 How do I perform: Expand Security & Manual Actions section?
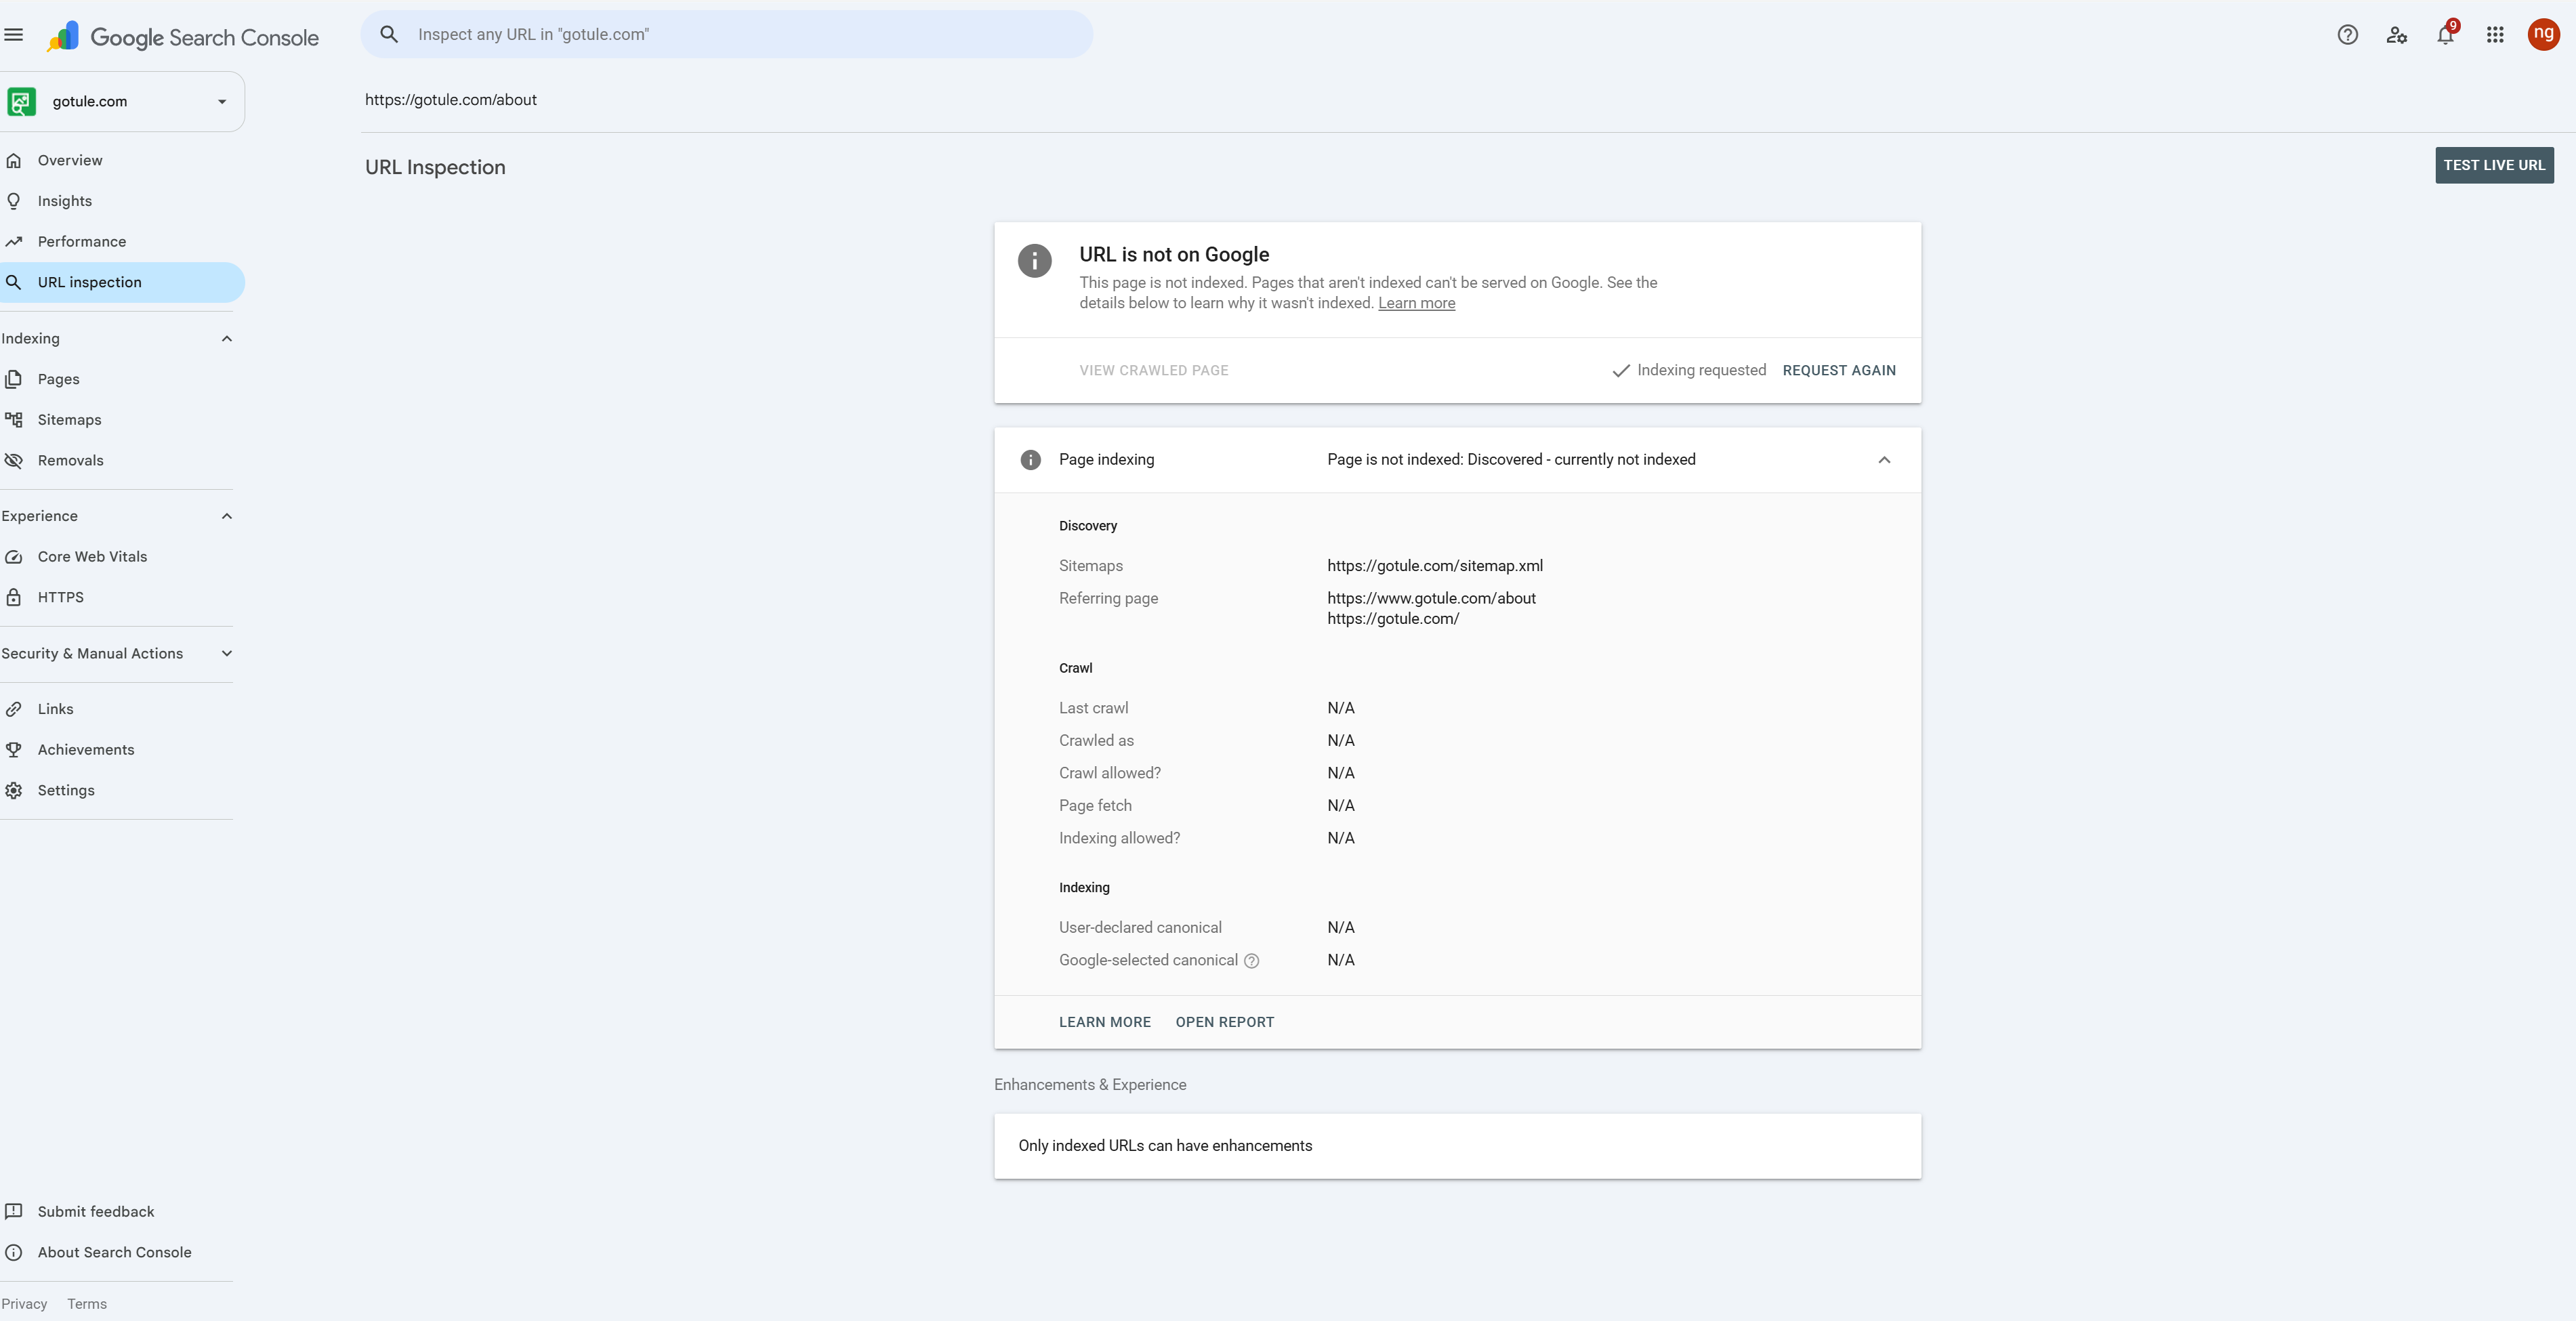[227, 654]
